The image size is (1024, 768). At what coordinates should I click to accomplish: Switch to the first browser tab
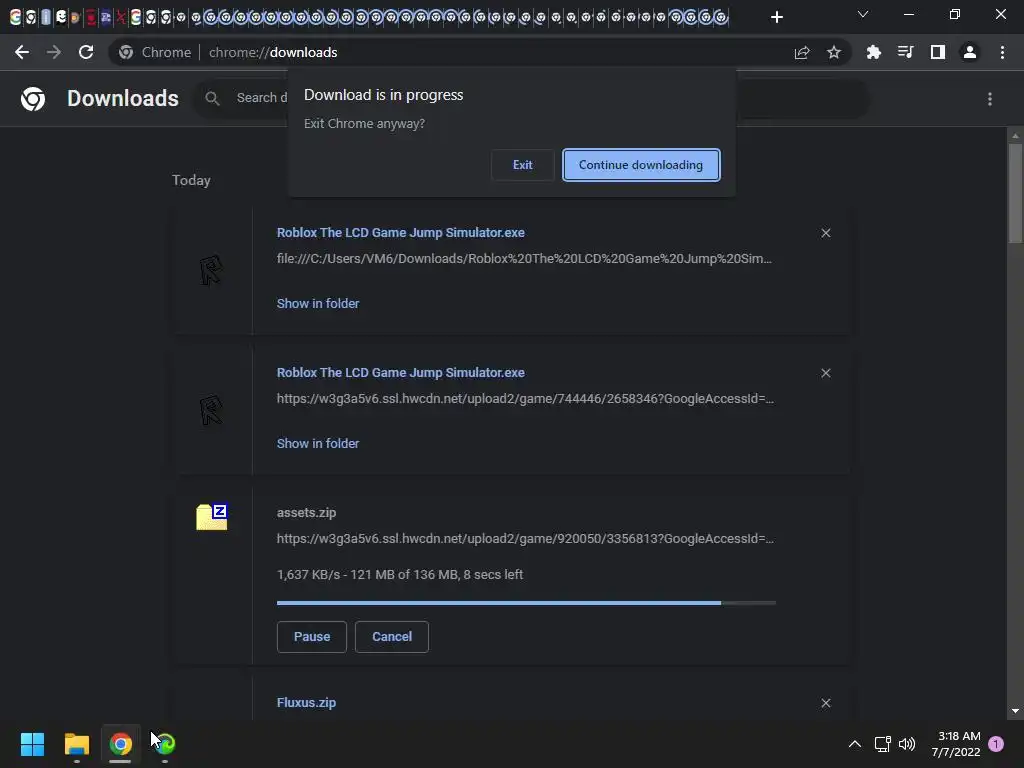coord(15,17)
